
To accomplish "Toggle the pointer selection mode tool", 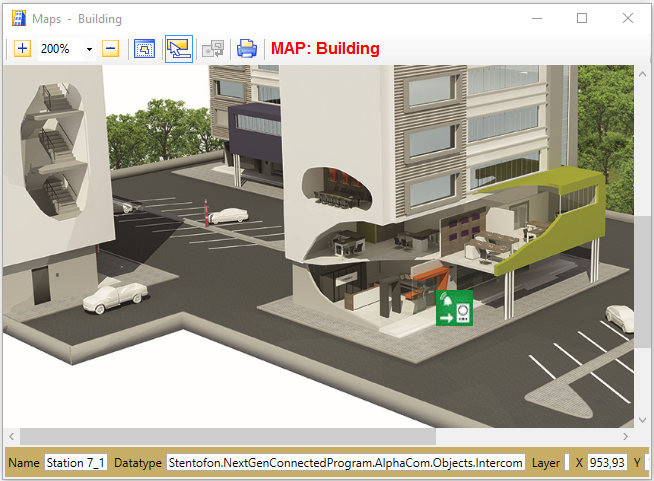I will pyautogui.click(x=179, y=48).
